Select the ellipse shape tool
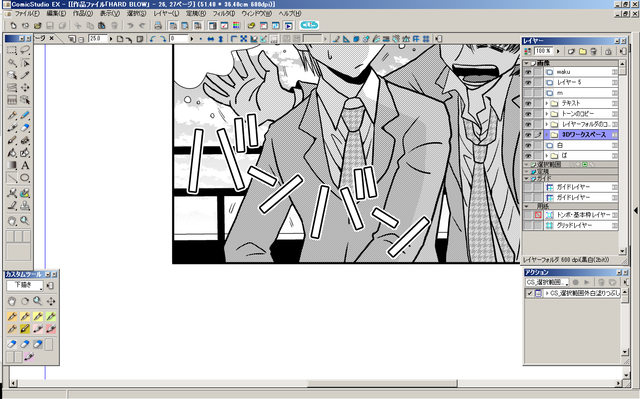640x399 pixels. [x=25, y=178]
